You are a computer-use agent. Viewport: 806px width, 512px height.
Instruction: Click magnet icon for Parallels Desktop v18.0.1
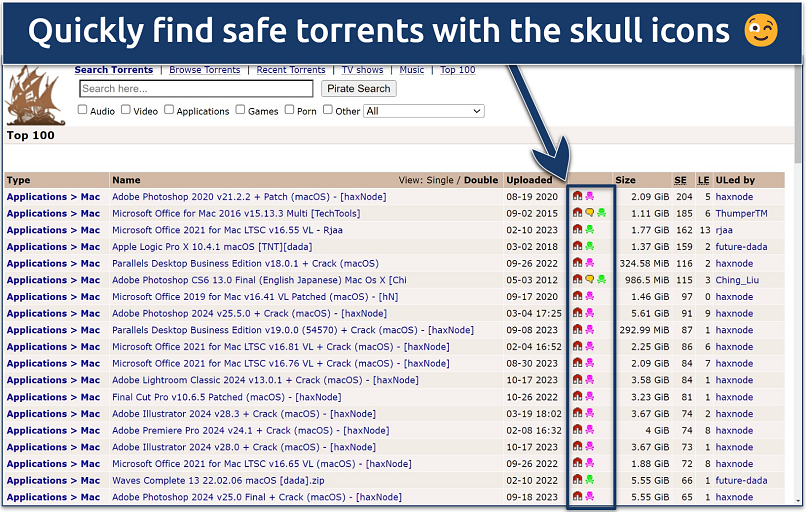(x=577, y=263)
